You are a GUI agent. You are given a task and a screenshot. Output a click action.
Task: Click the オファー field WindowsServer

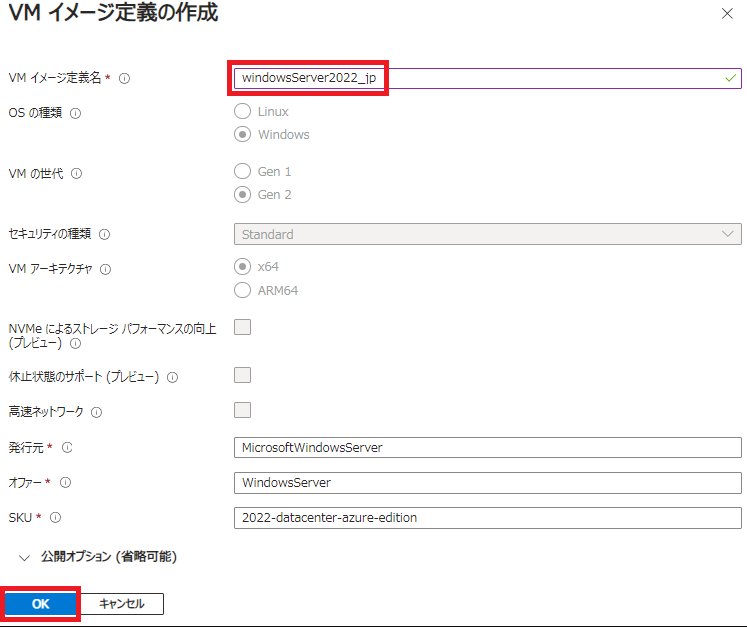point(487,483)
